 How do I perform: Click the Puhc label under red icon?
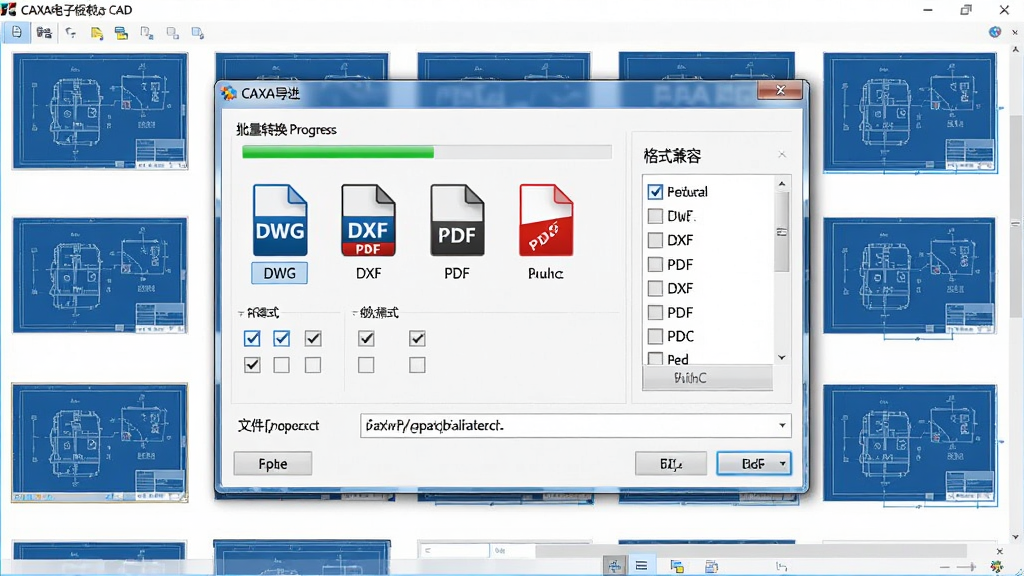tap(546, 274)
